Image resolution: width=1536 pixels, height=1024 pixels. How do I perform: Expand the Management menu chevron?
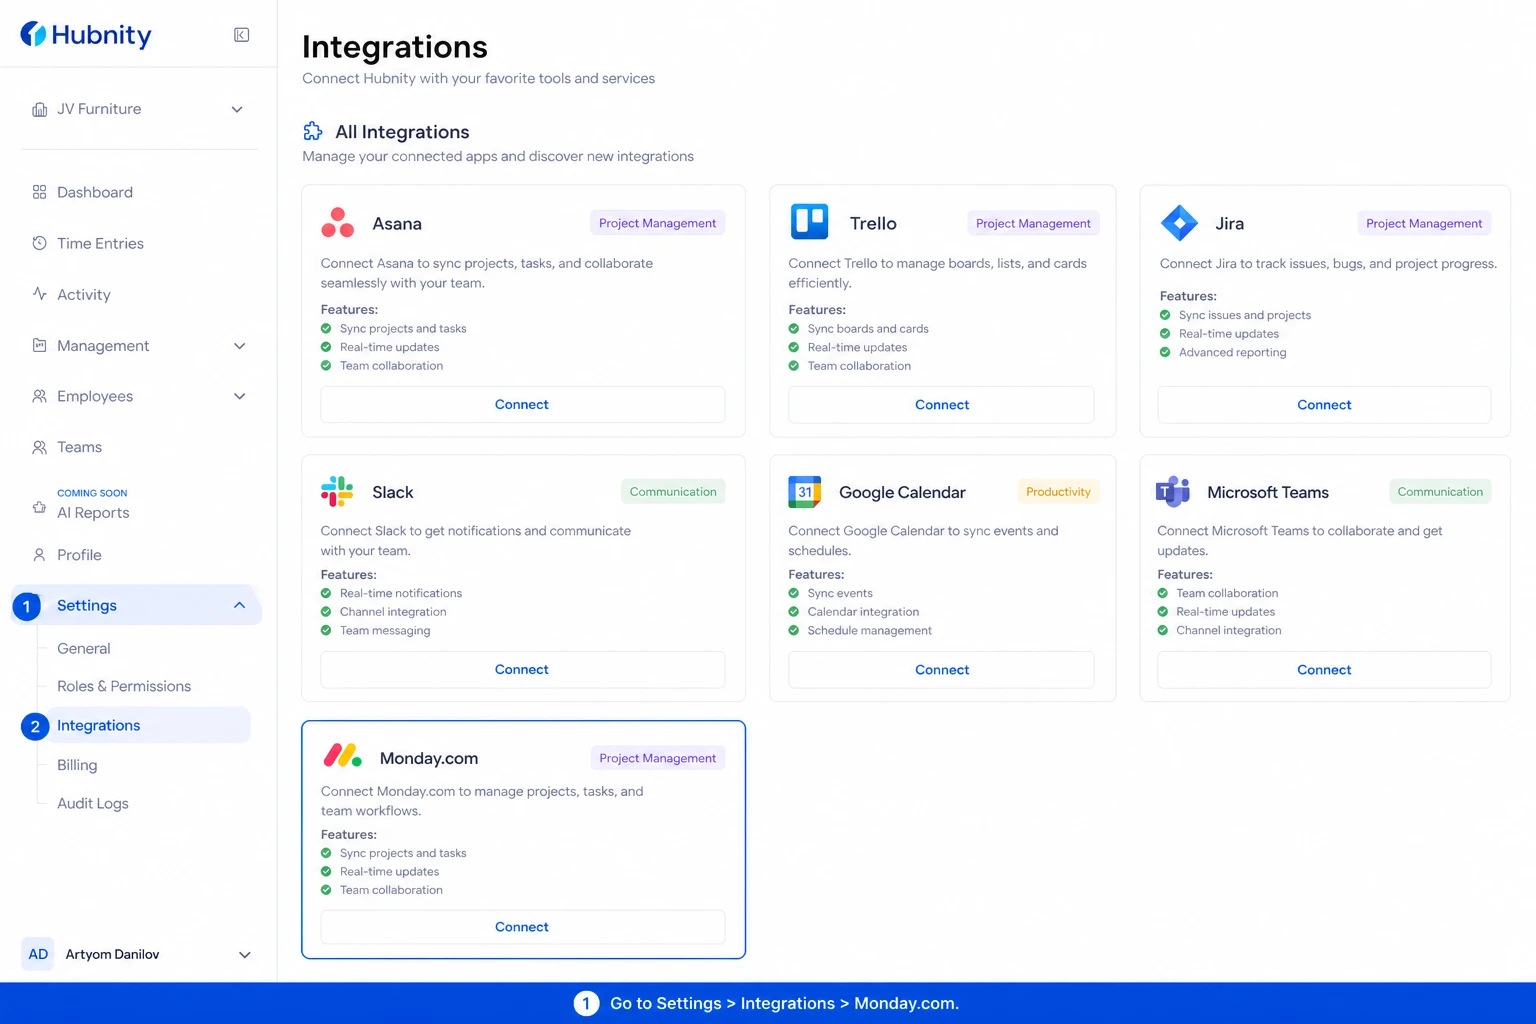pyautogui.click(x=240, y=346)
